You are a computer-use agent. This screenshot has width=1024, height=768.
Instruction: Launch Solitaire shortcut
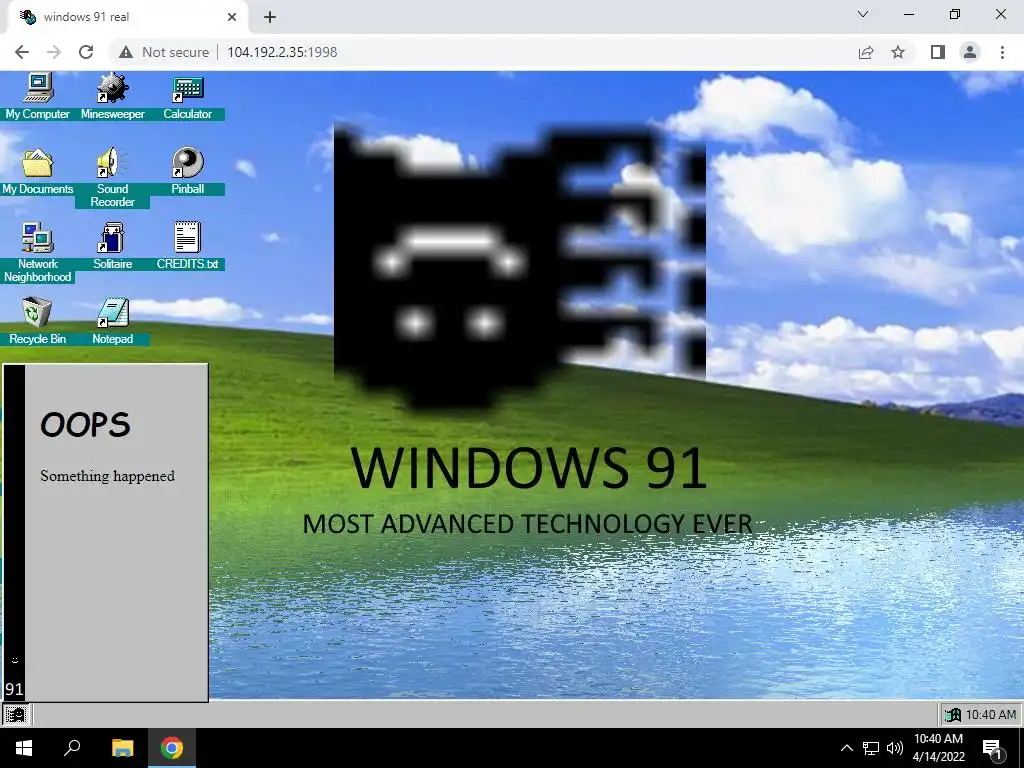point(112,246)
